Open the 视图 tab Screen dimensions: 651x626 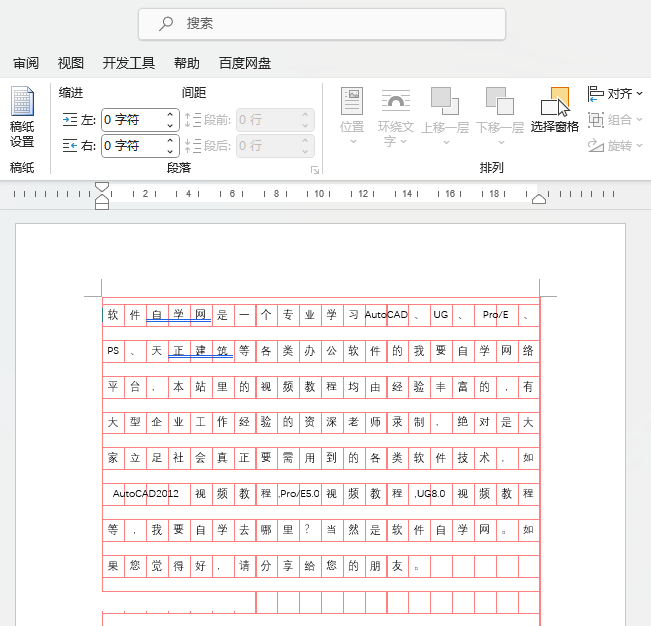coord(71,63)
